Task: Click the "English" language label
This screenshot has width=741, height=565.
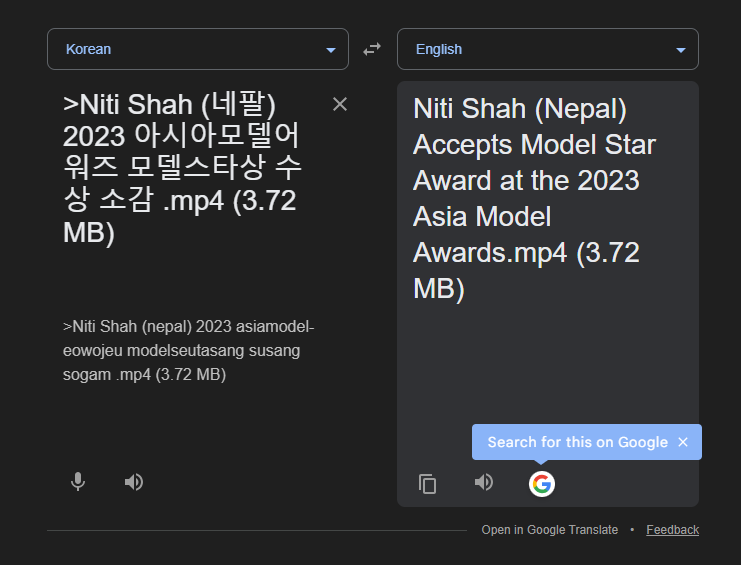Action: pyautogui.click(x=439, y=49)
